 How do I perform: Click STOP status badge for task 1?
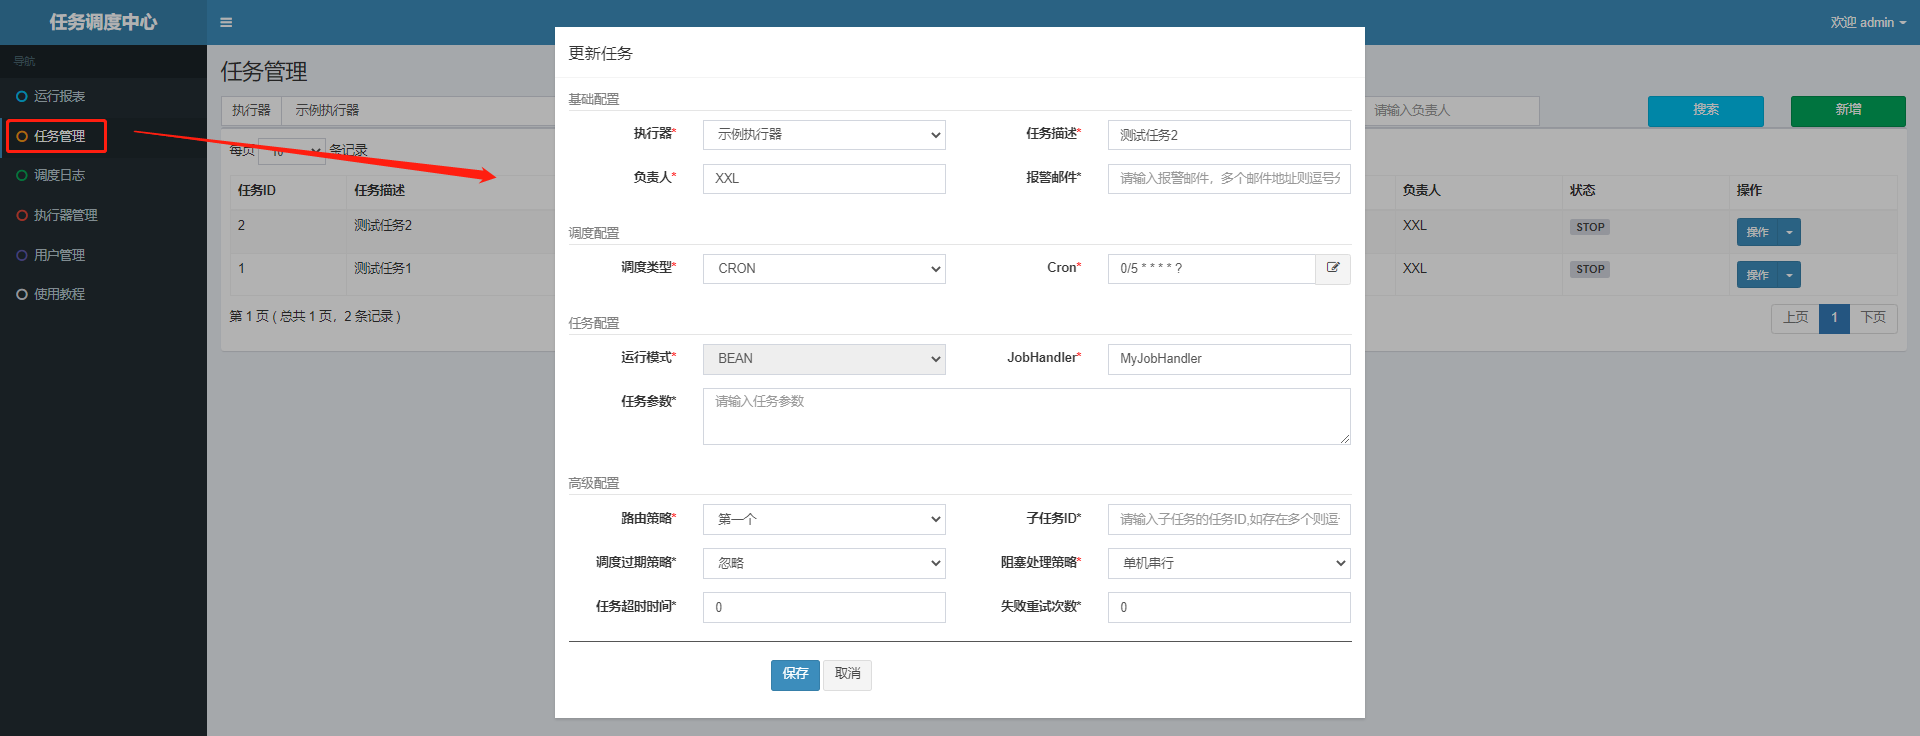[x=1590, y=269]
